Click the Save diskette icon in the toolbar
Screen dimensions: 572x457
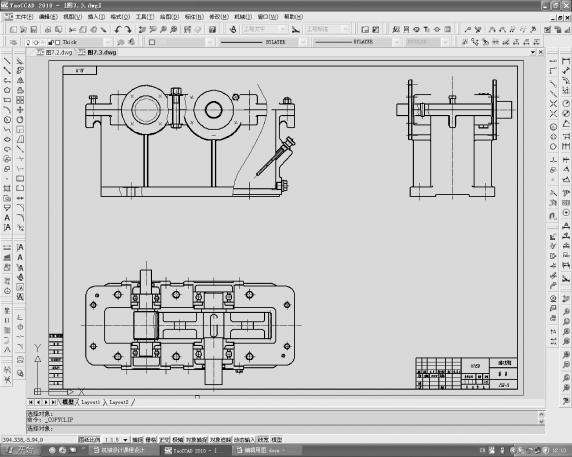34,30
